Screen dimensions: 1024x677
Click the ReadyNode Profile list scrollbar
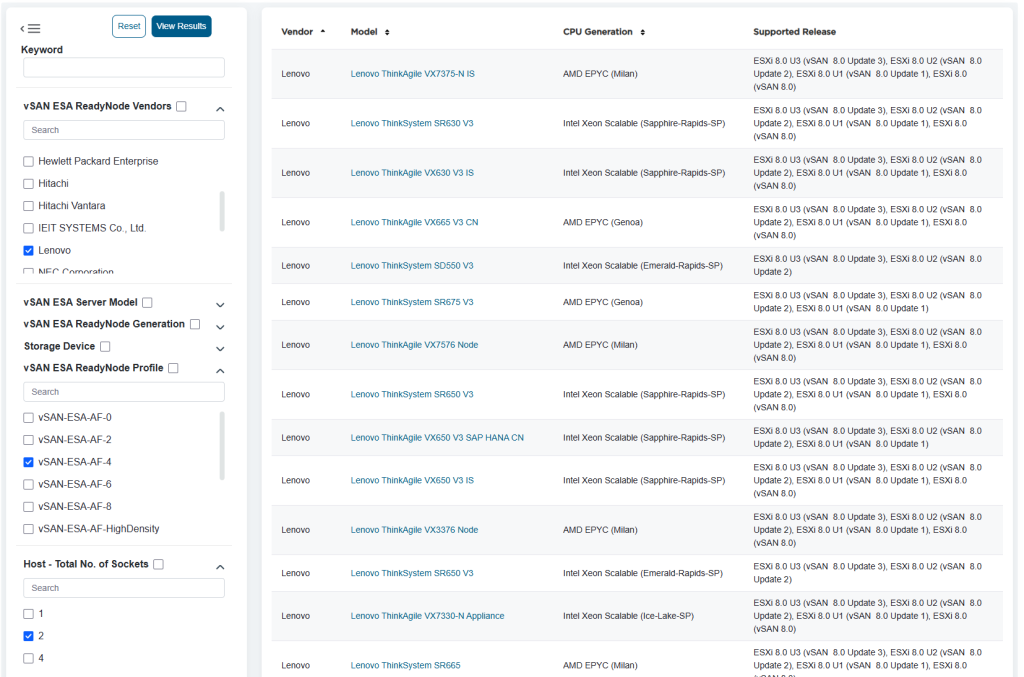coord(222,446)
